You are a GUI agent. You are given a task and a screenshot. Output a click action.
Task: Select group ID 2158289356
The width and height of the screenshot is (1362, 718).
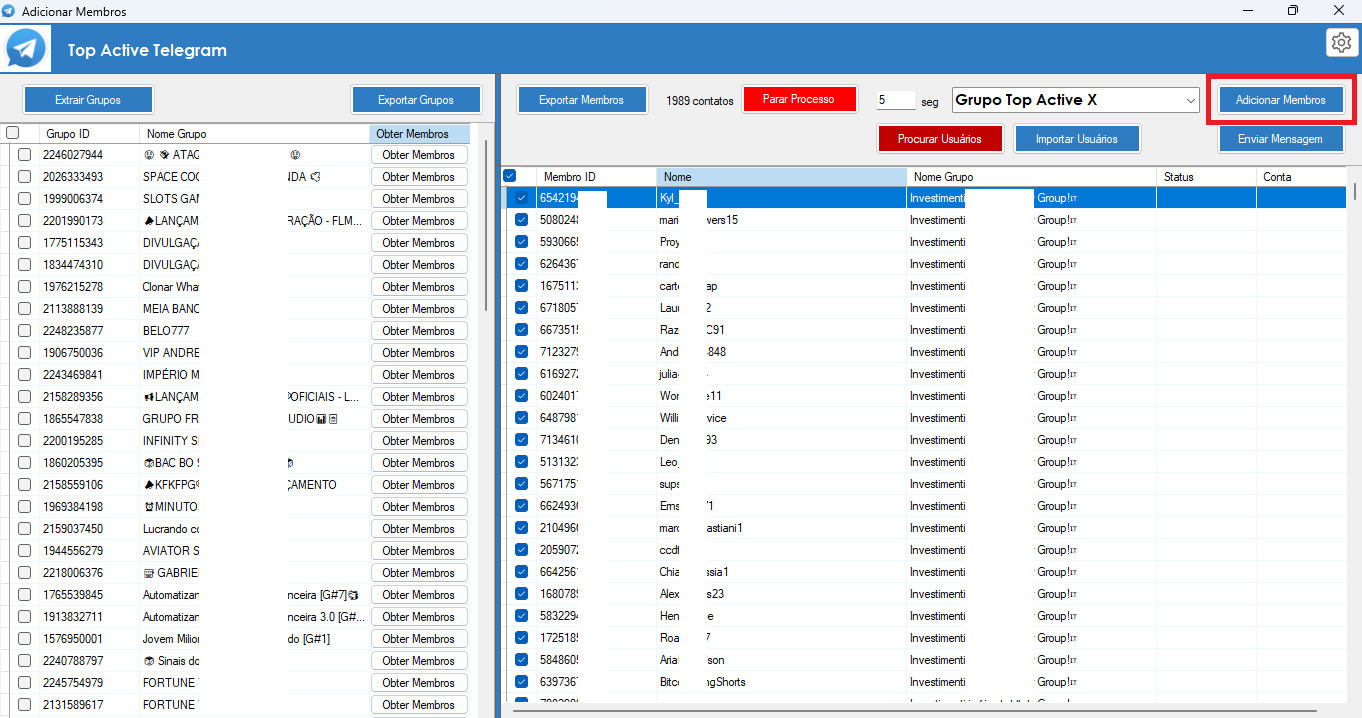click(72, 397)
